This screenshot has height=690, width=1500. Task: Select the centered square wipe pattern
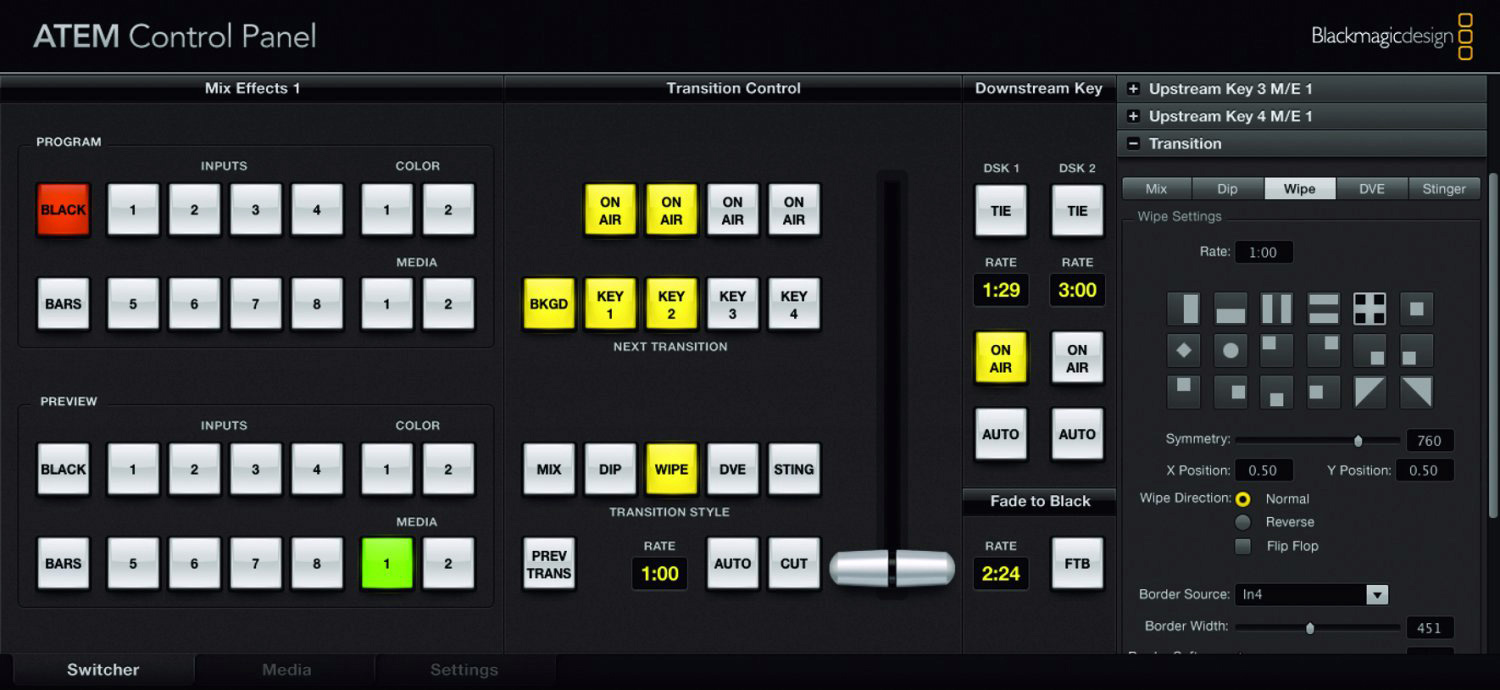[1416, 309]
